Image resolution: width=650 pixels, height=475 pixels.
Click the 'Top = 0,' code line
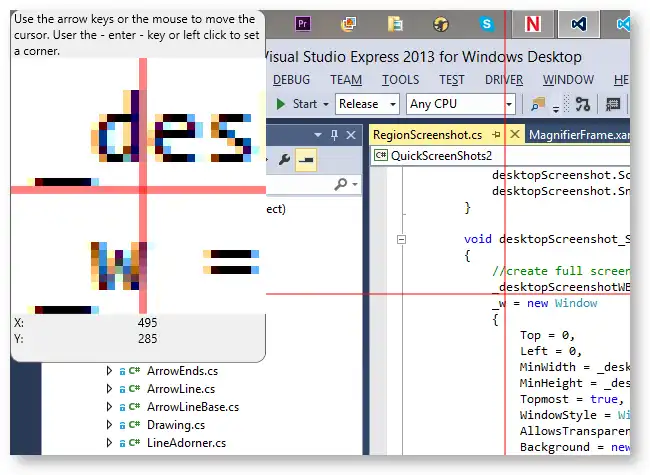(x=547, y=335)
